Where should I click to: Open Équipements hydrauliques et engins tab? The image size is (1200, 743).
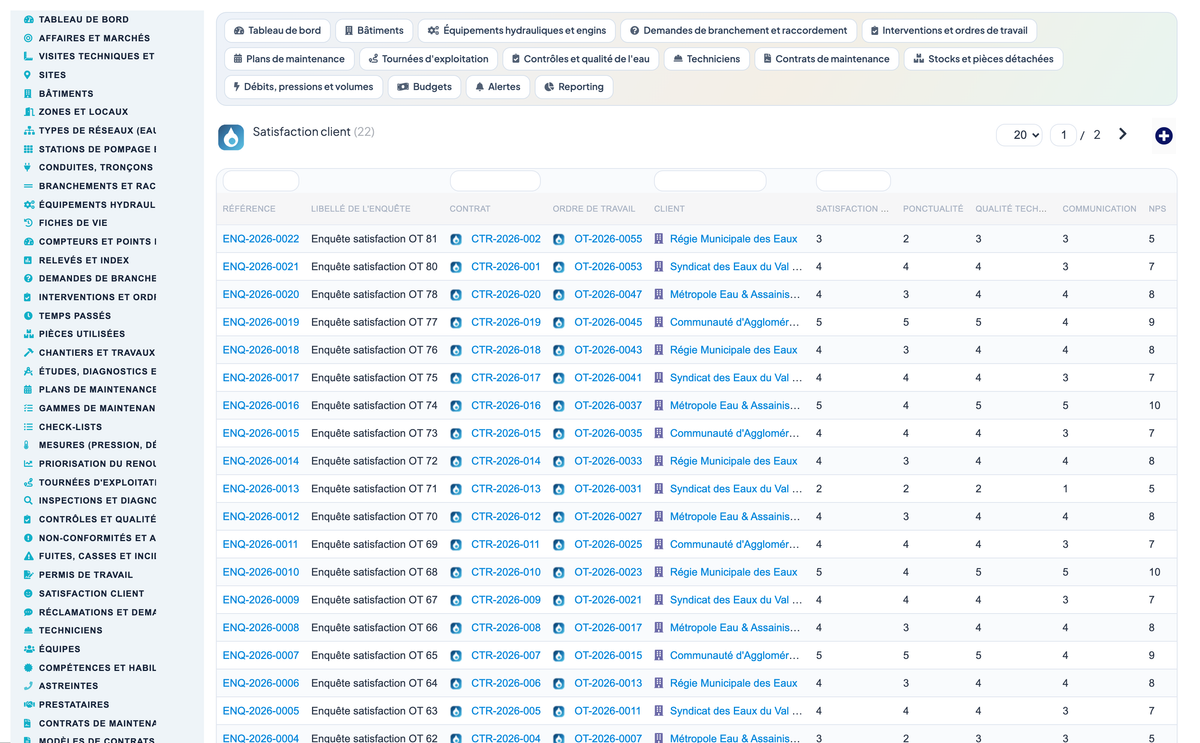517,31
